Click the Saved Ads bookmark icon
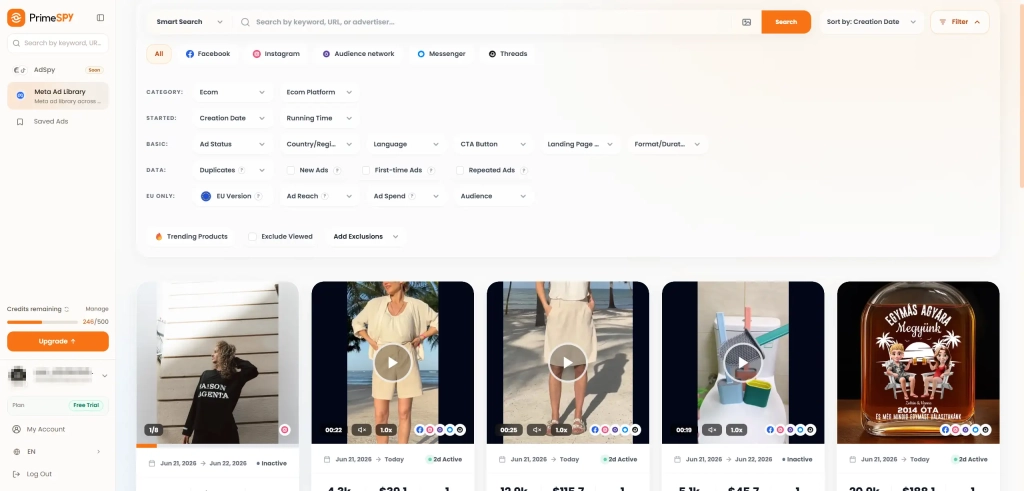Screen dimensions: 1024x491 click(20, 122)
